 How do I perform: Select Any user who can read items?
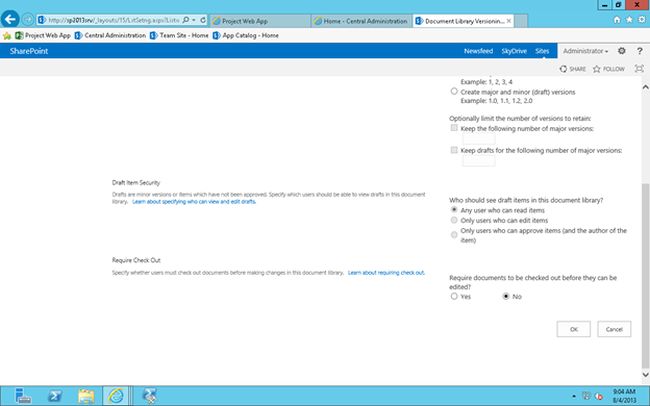click(454, 210)
